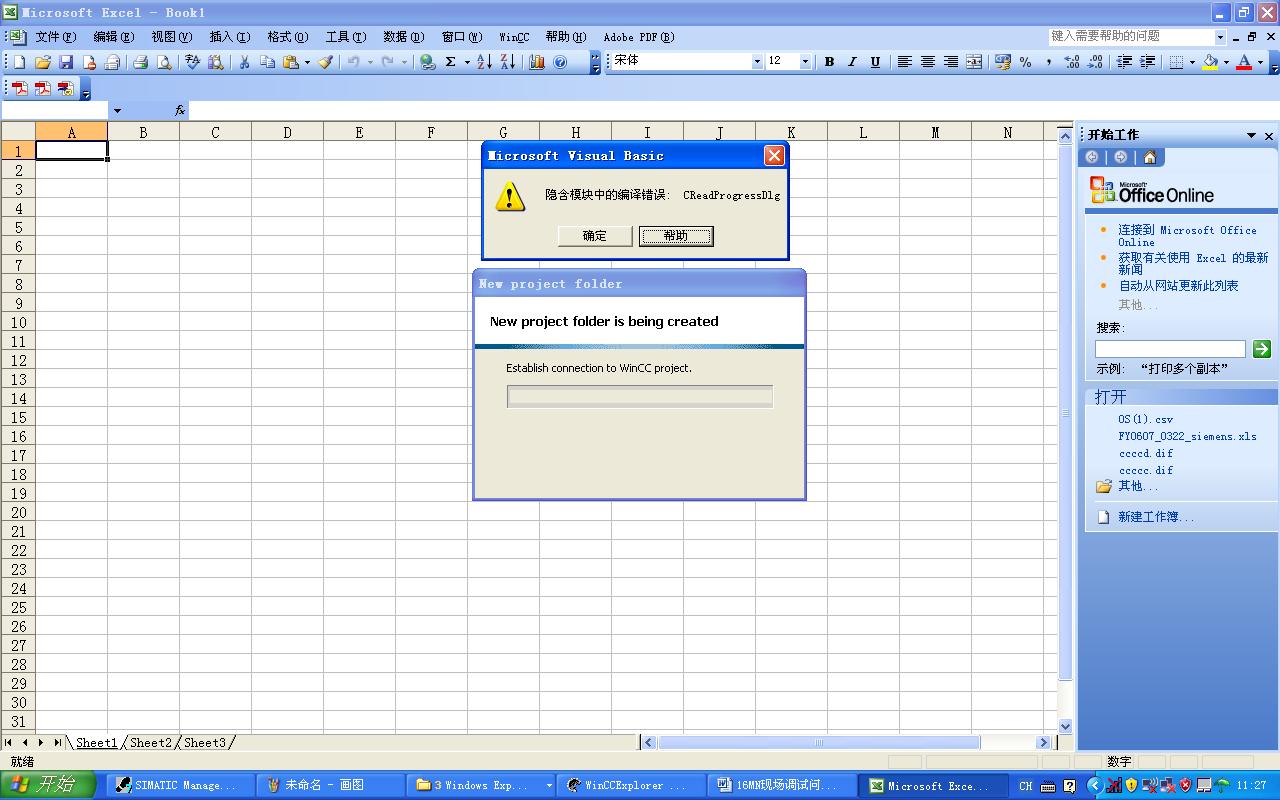
Task: Click the first Adobe PDF conversion icon
Action: pos(19,88)
